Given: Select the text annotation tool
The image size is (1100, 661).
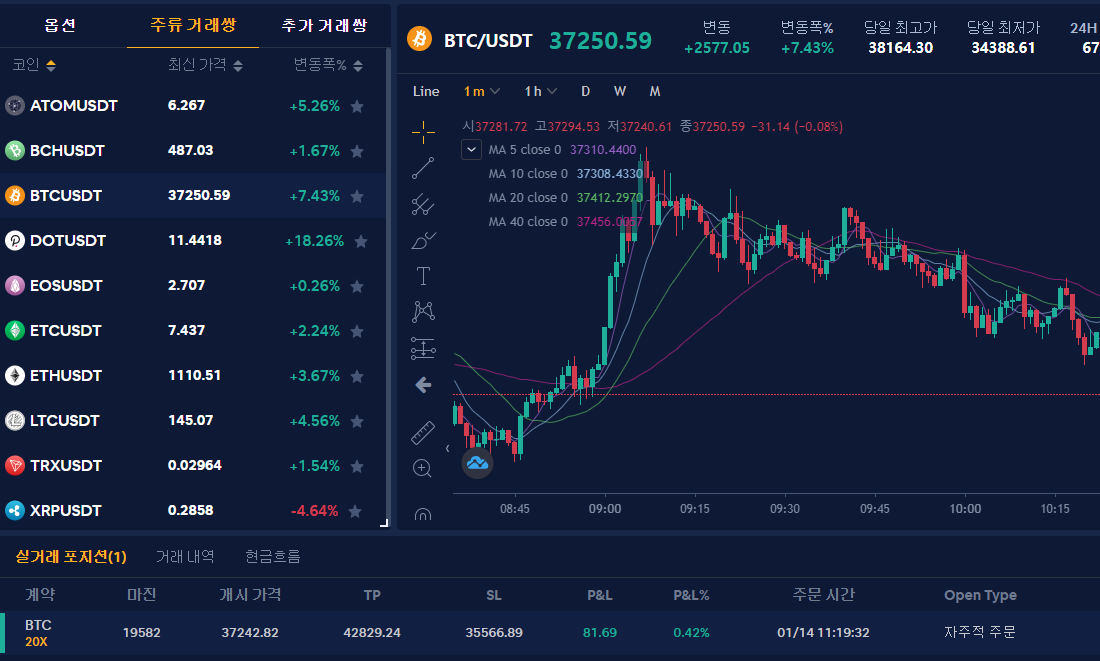Looking at the screenshot, I should pos(423,276).
